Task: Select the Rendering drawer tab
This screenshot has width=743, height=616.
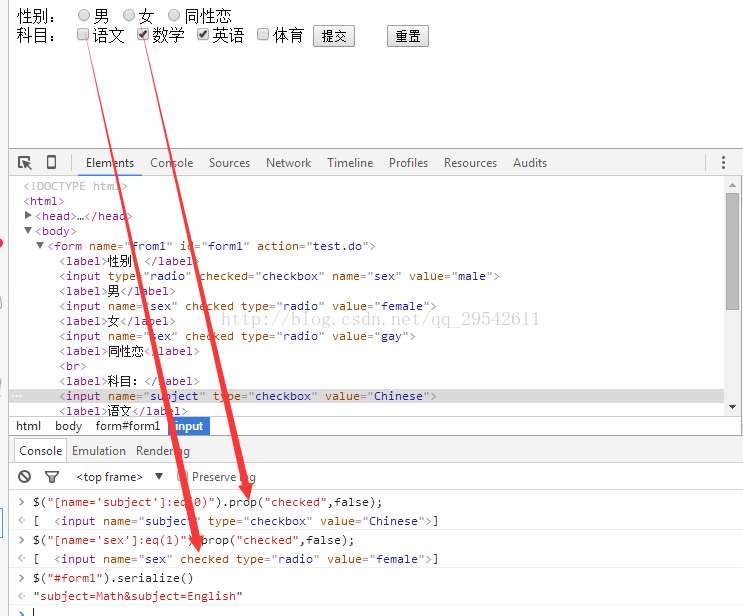Action: coord(163,451)
